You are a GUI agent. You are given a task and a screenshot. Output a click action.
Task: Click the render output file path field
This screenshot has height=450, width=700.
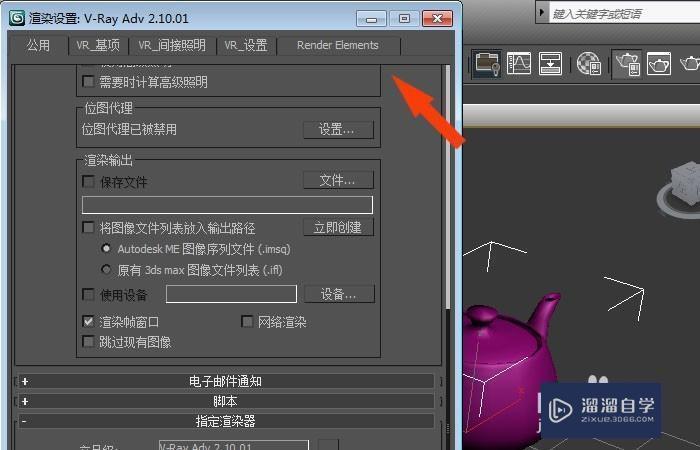point(227,205)
